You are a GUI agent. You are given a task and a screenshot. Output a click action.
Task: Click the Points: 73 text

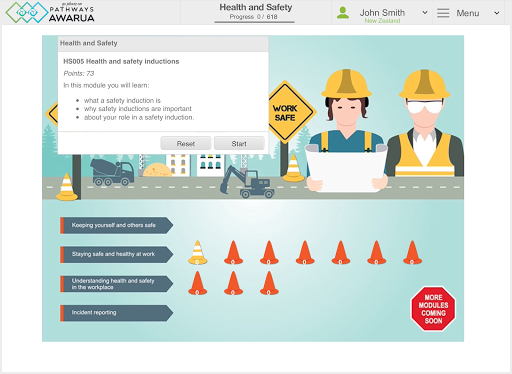(79, 73)
